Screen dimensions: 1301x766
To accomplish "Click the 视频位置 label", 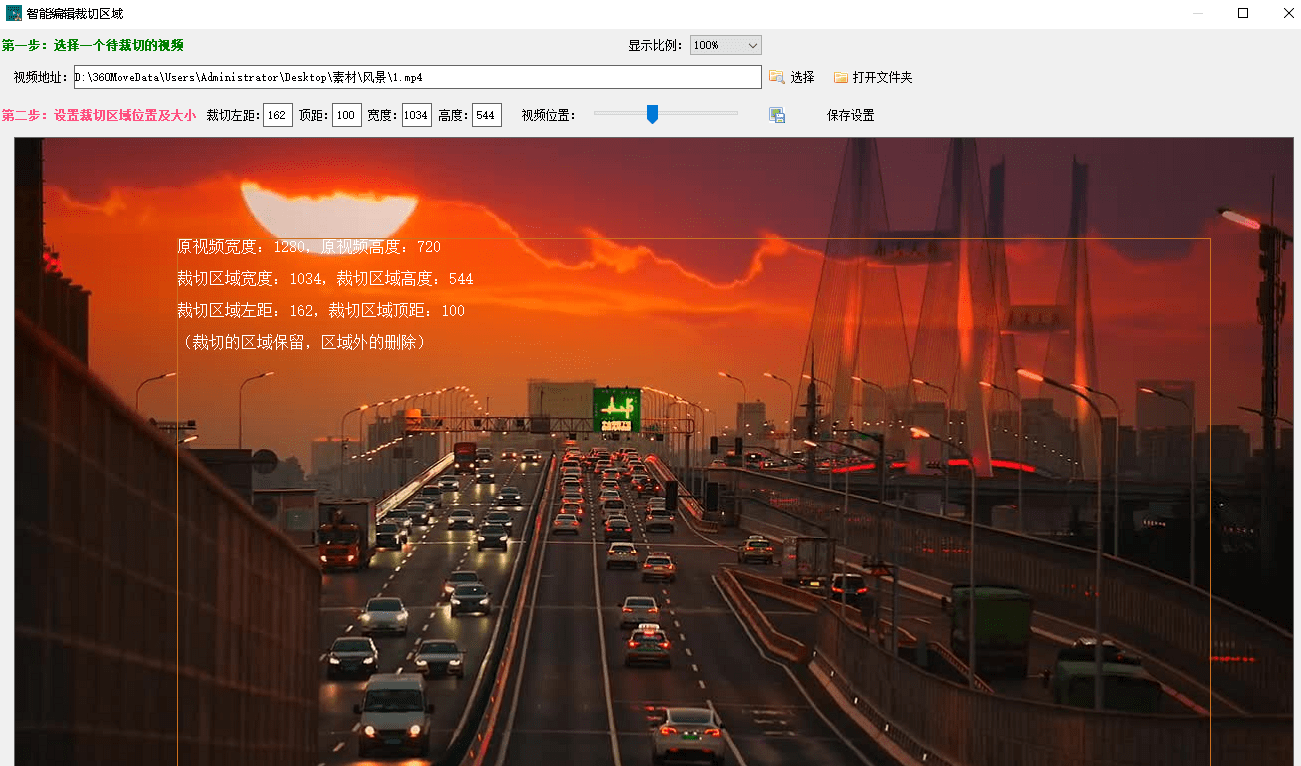I will (x=549, y=115).
